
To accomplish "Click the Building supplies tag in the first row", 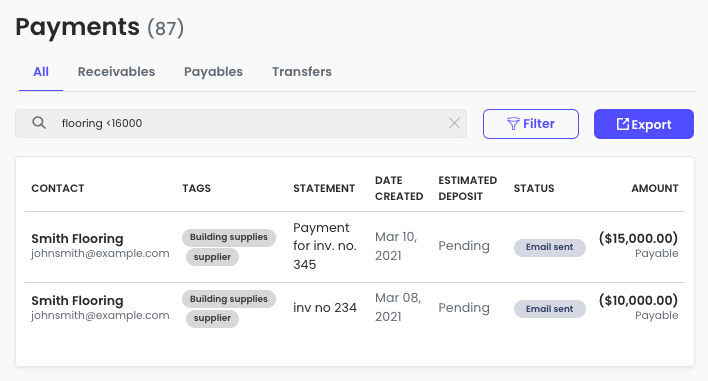I will pyautogui.click(x=228, y=237).
